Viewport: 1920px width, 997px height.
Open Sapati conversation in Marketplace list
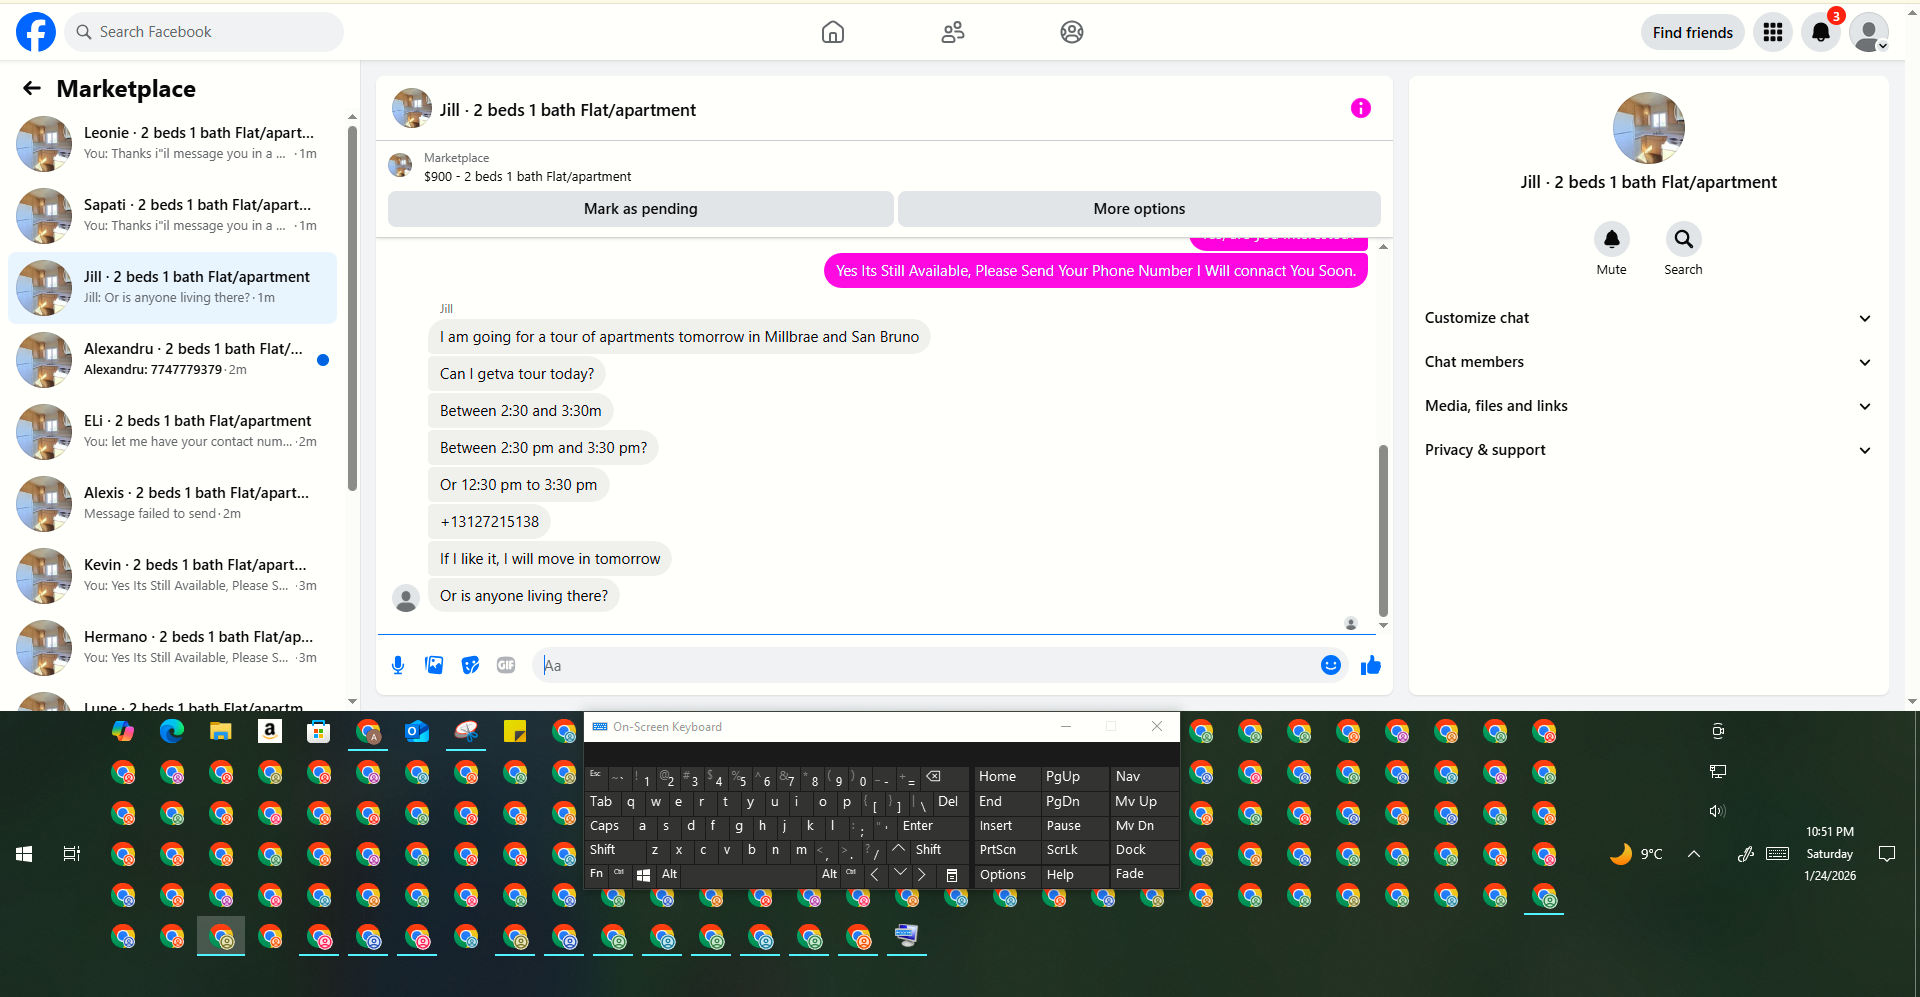pos(172,216)
